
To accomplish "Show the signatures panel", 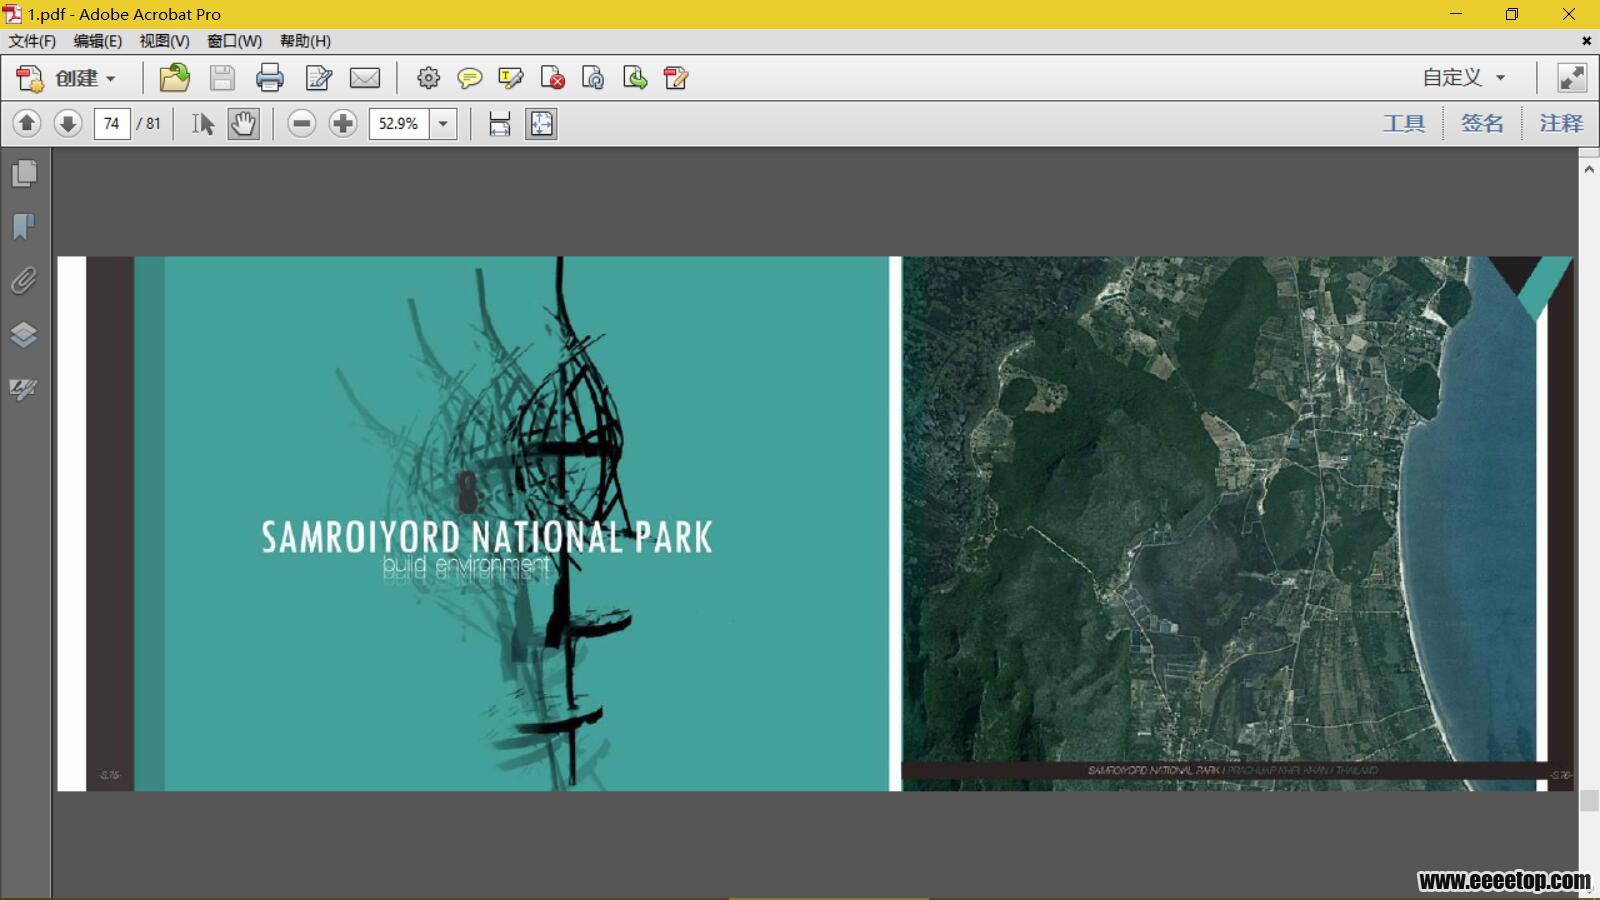I will pos(24,388).
